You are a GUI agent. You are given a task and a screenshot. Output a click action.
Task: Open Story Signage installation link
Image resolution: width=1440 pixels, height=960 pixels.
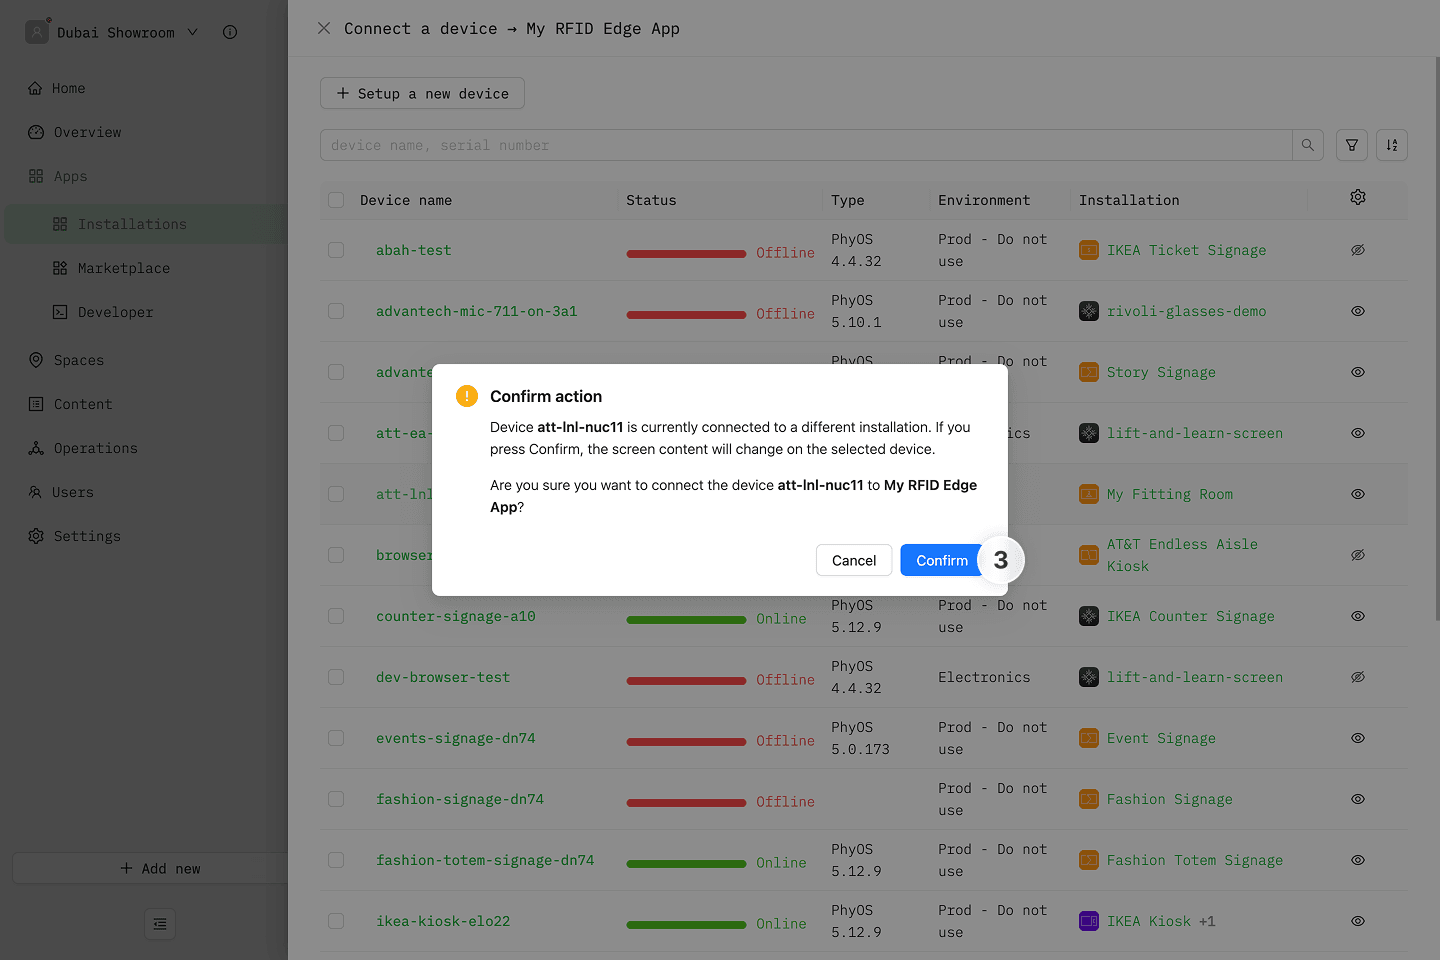1161,372
